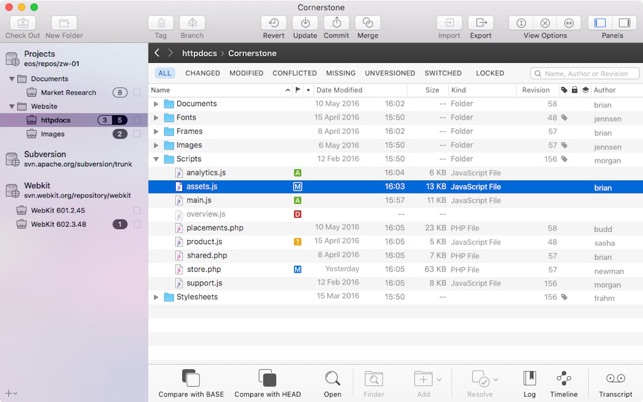Click the Check Out toolbar icon
The height and width of the screenshot is (402, 643).
[x=23, y=23]
